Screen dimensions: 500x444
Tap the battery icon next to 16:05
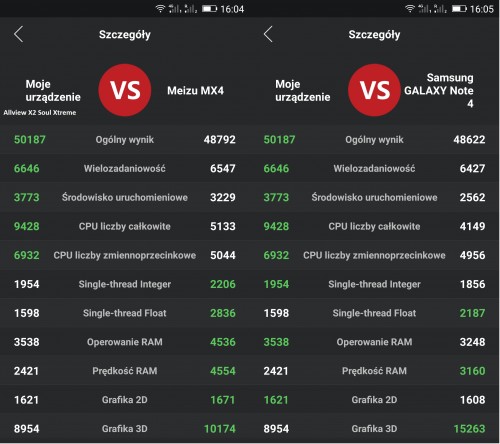tap(459, 9)
